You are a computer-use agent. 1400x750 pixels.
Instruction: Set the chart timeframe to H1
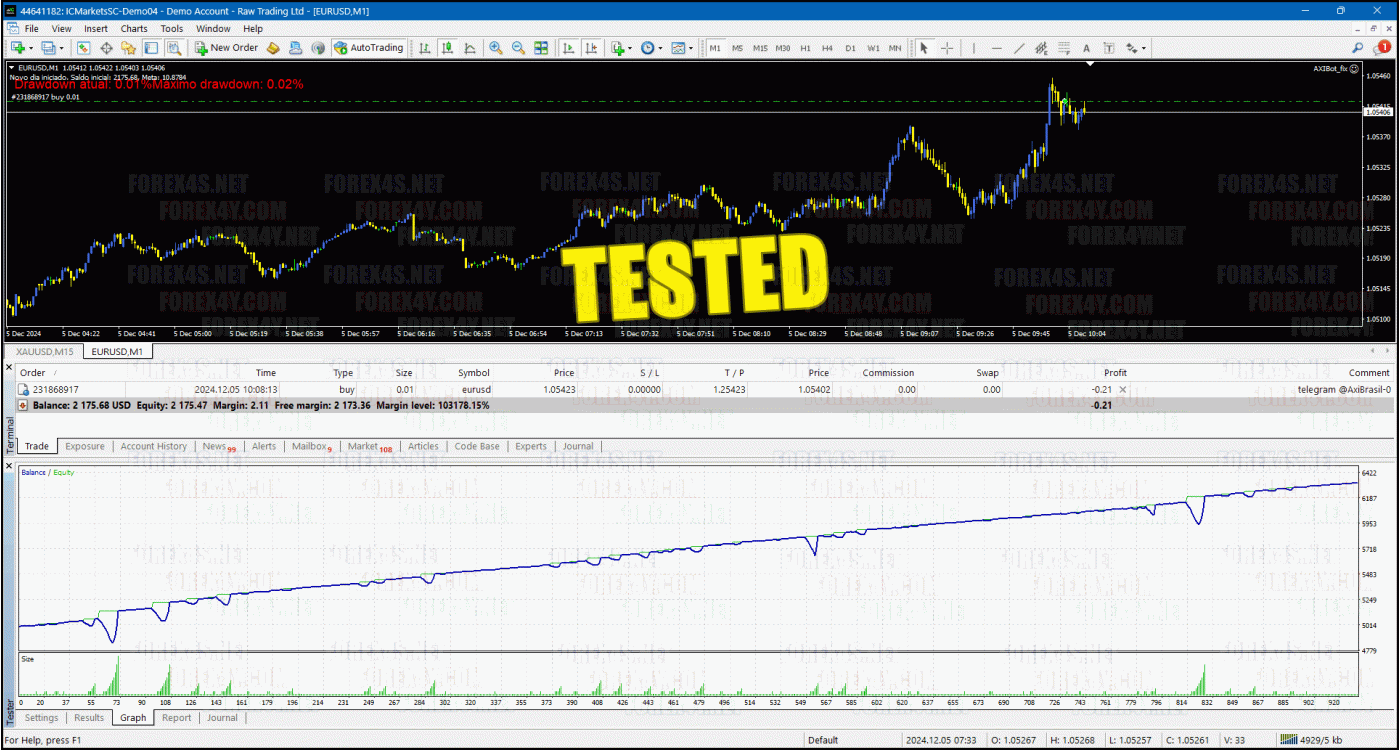pyautogui.click(x=806, y=48)
